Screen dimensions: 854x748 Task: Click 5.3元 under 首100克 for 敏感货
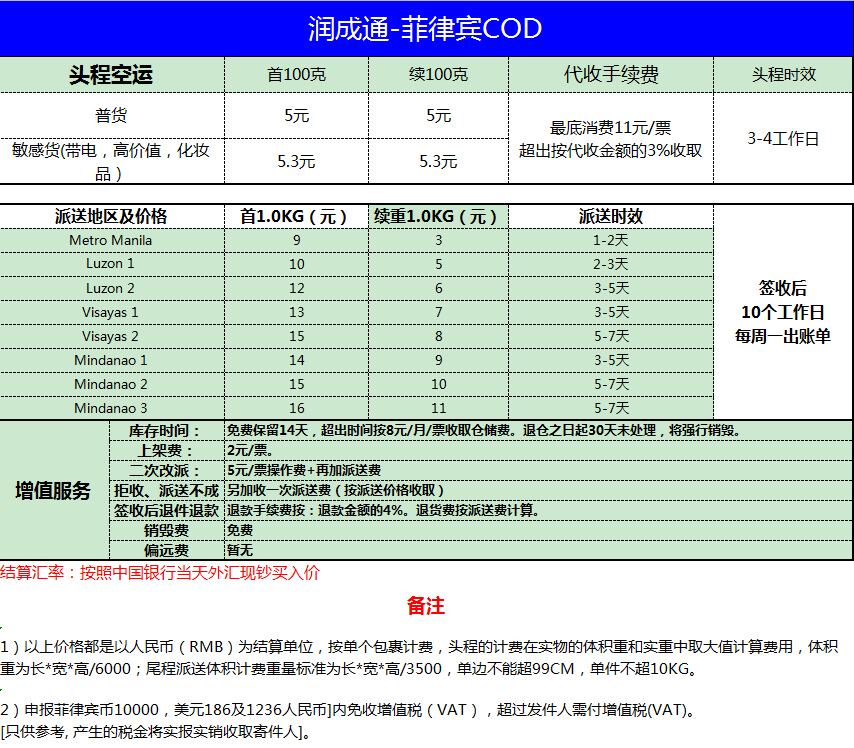[296, 161]
